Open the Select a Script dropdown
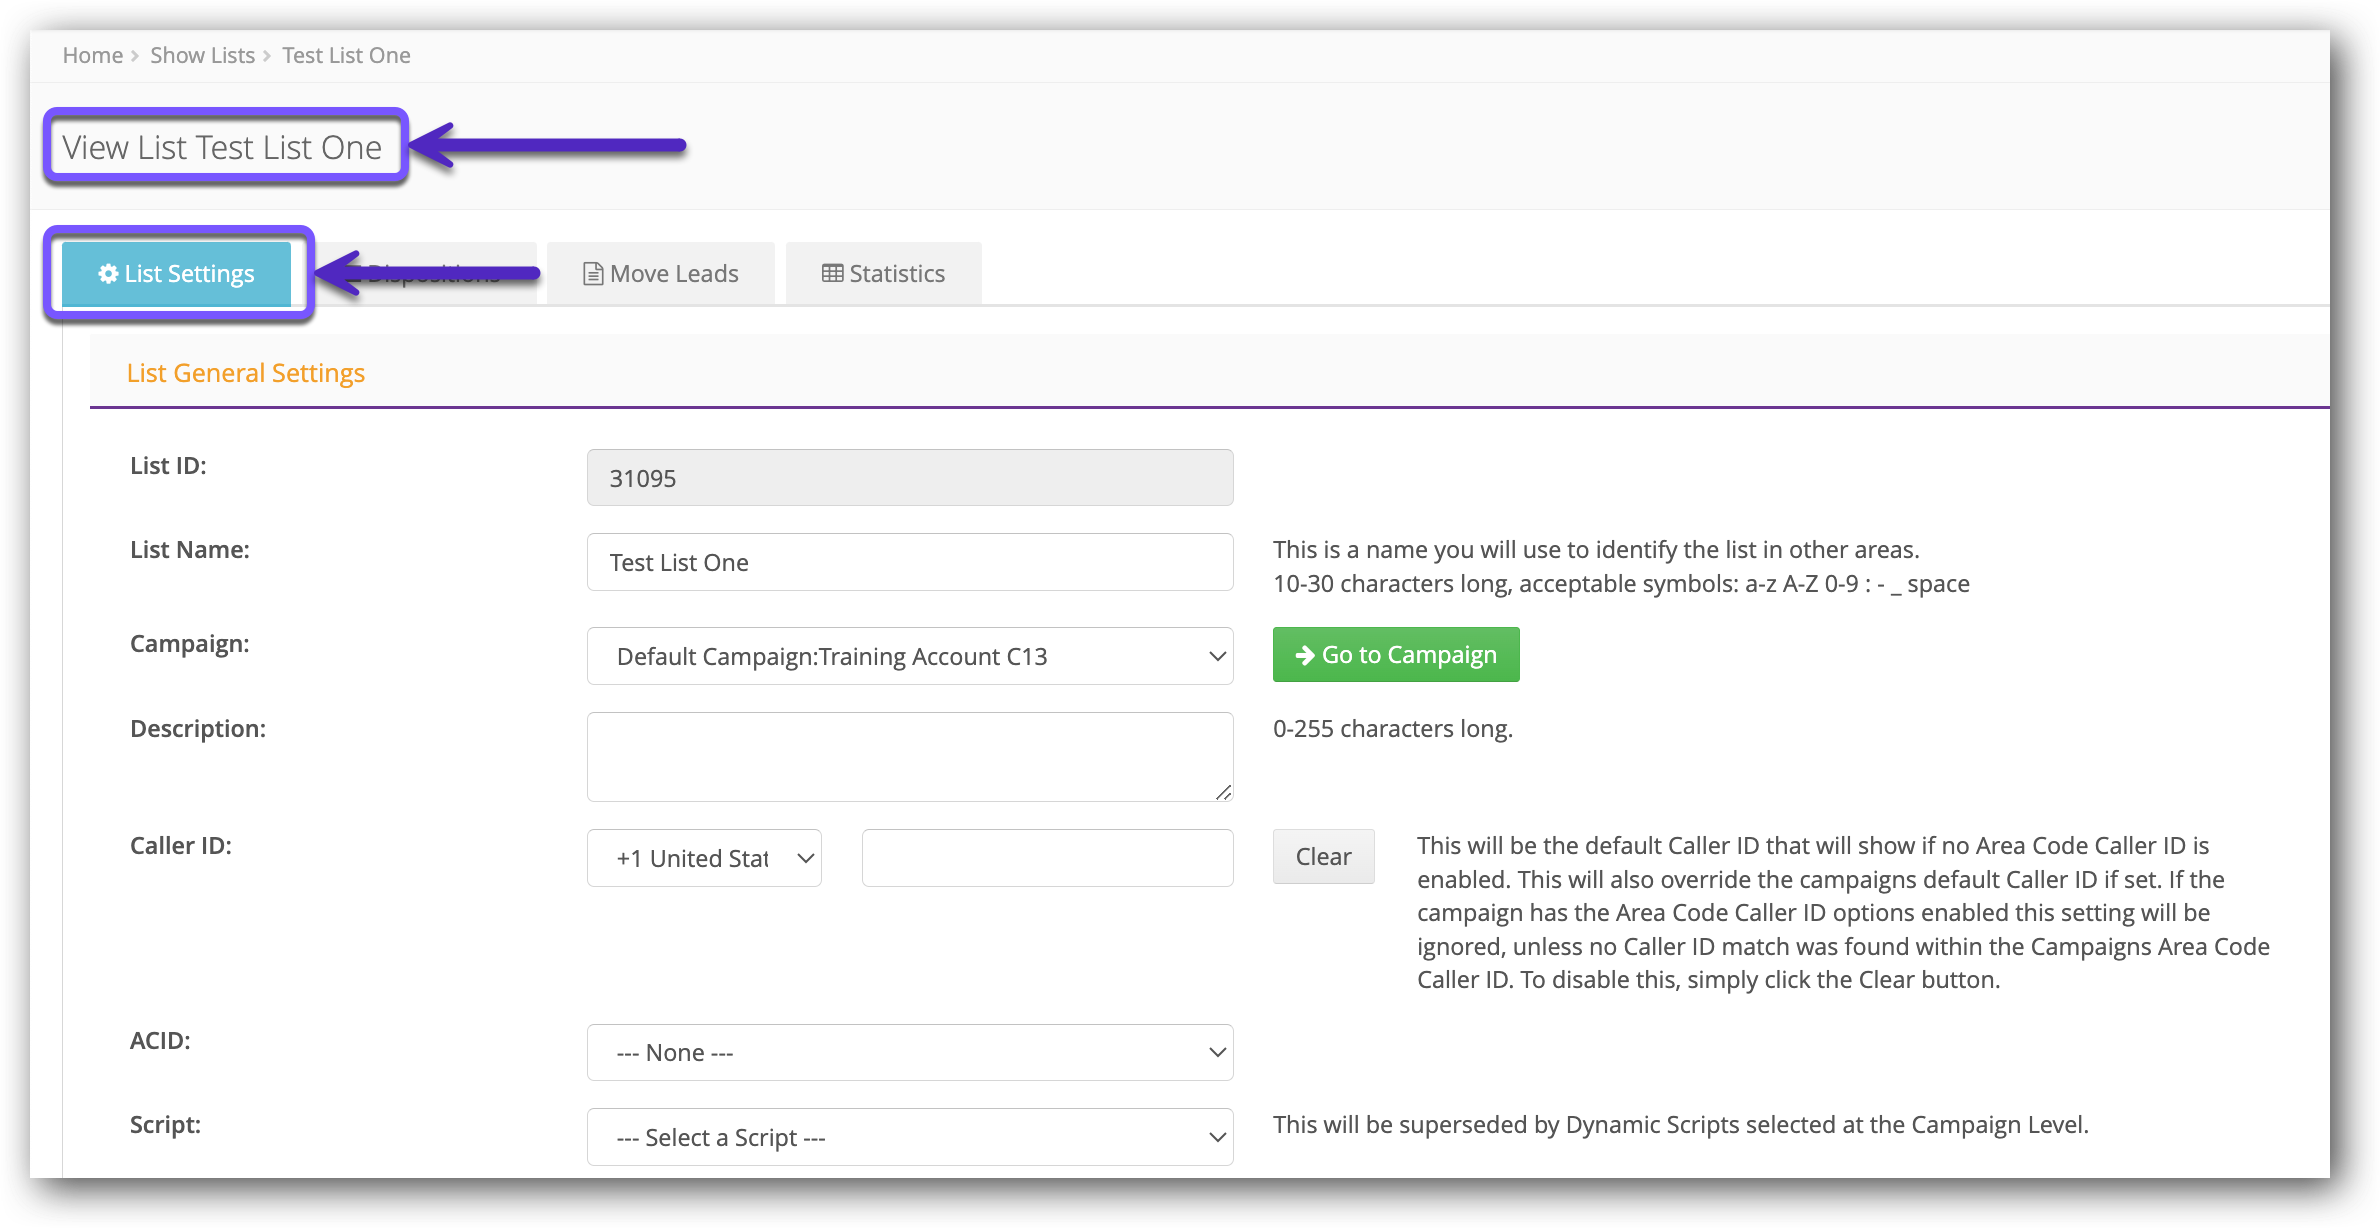This screenshot has width=2380, height=1228. (909, 1137)
